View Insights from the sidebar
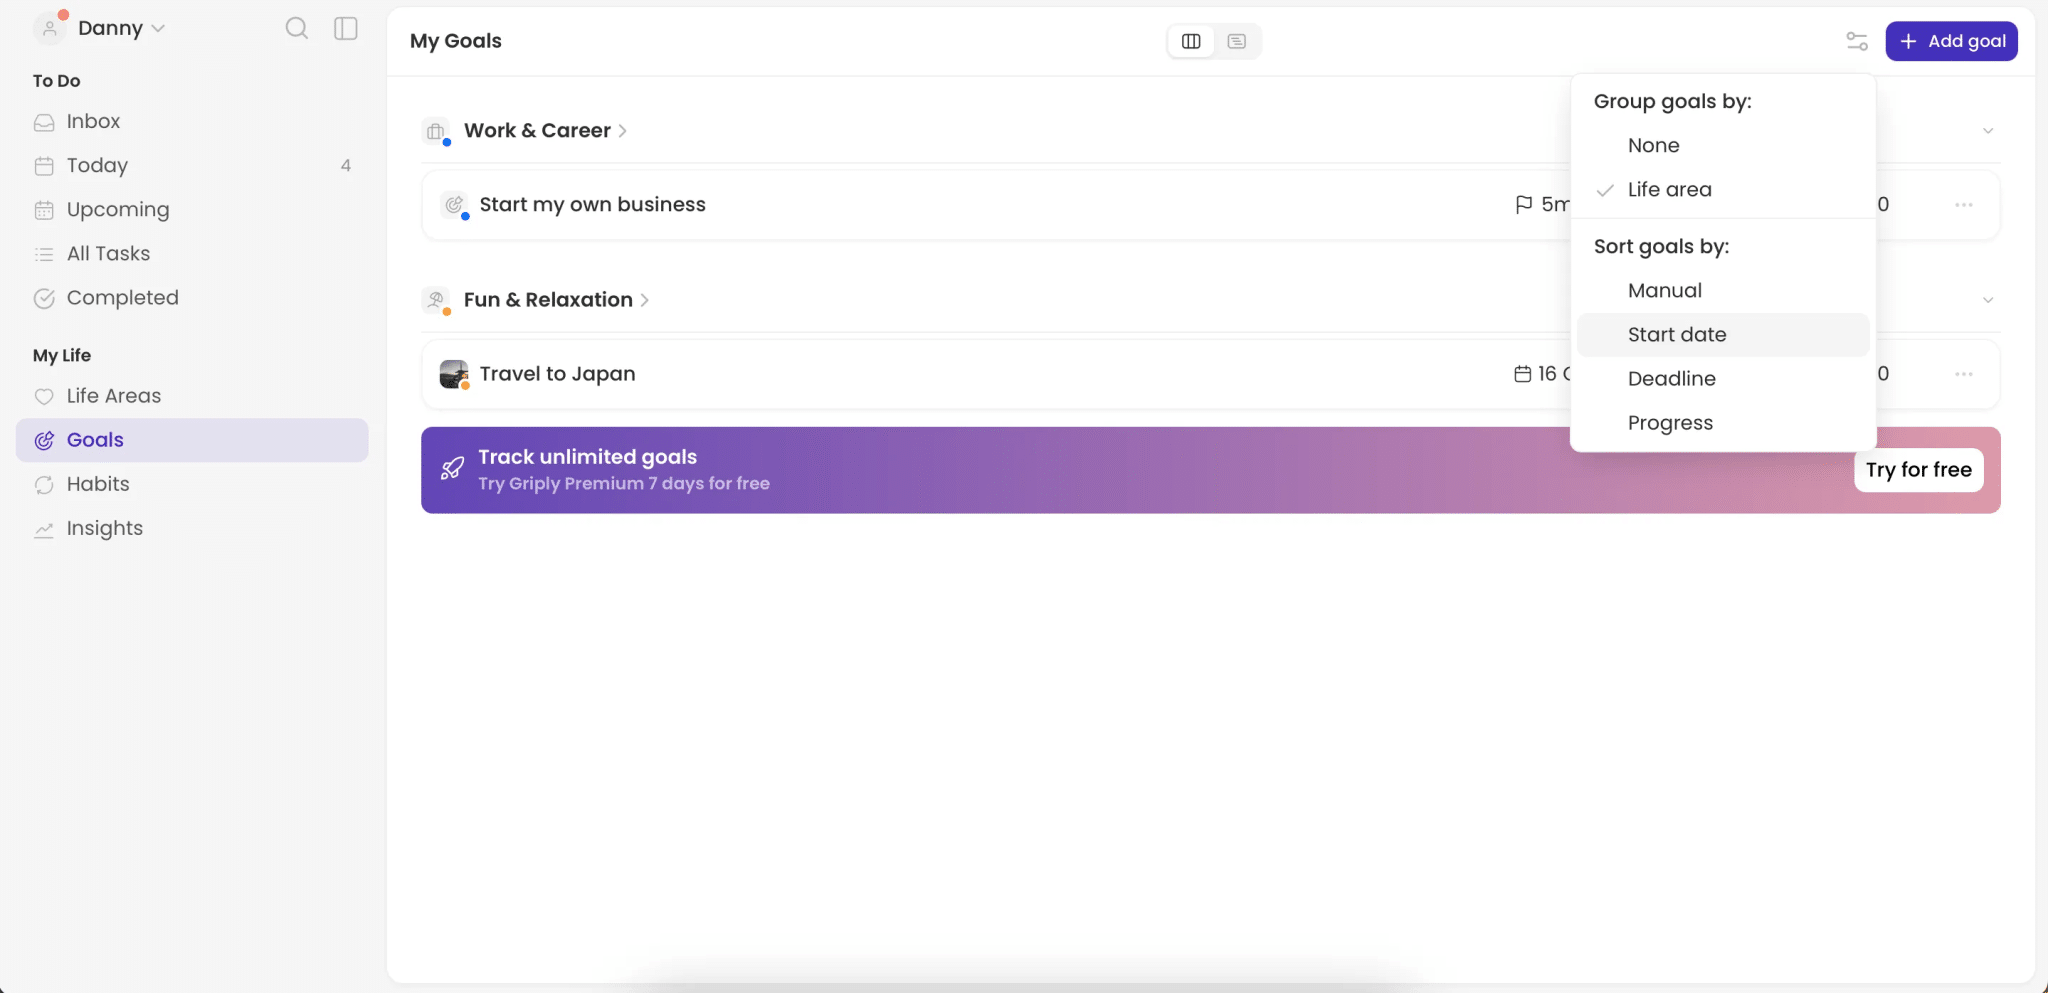This screenshot has height=993, width=2048. click(105, 528)
